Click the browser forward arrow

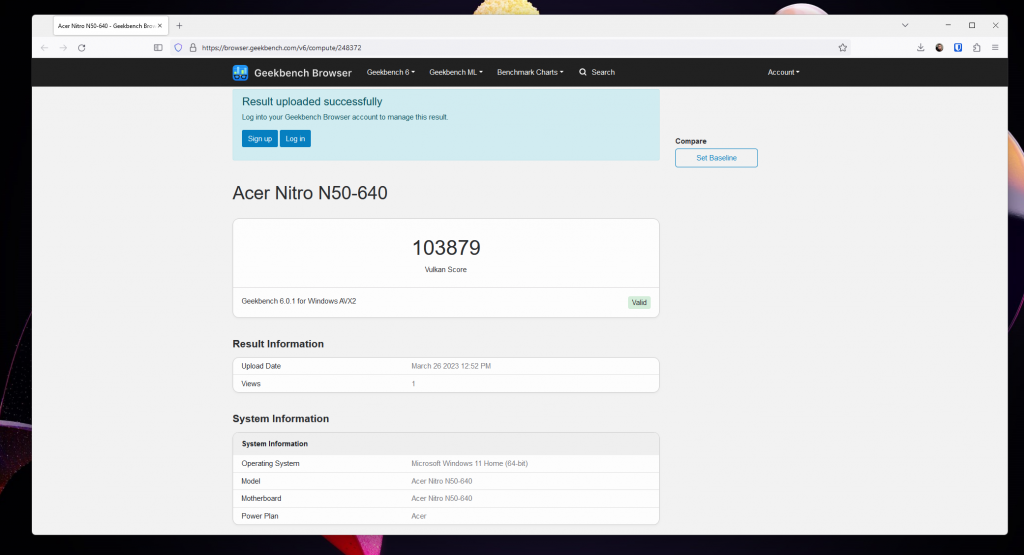(63, 48)
